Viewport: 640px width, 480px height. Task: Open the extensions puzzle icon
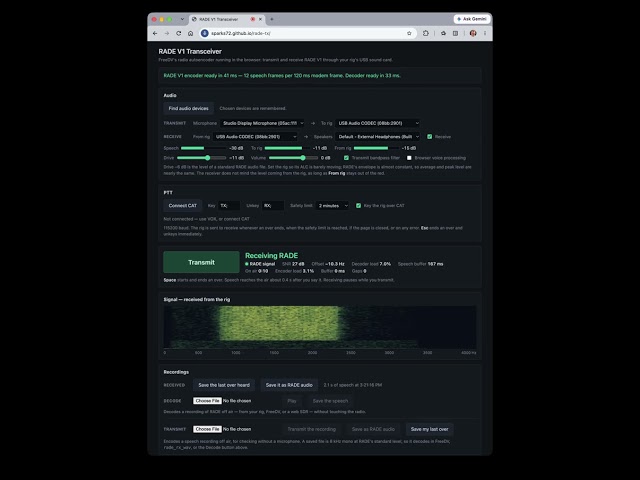click(x=426, y=33)
